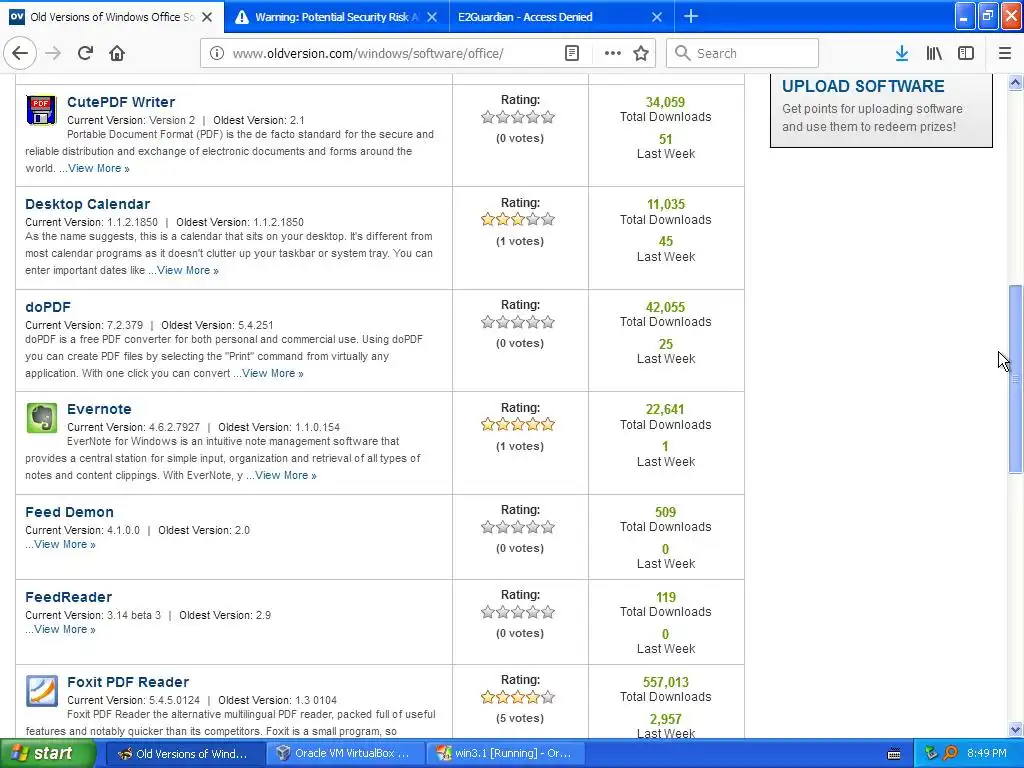Click the CutePDF Writer floppy icon

click(41, 110)
